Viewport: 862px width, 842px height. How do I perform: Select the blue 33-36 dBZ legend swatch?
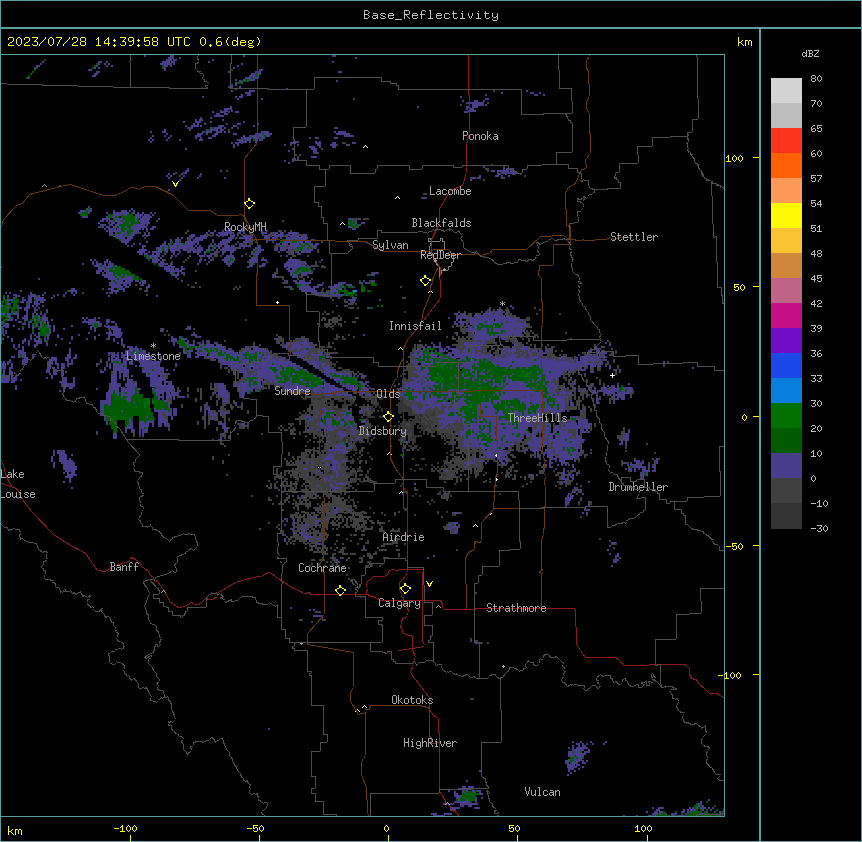pyautogui.click(x=786, y=365)
